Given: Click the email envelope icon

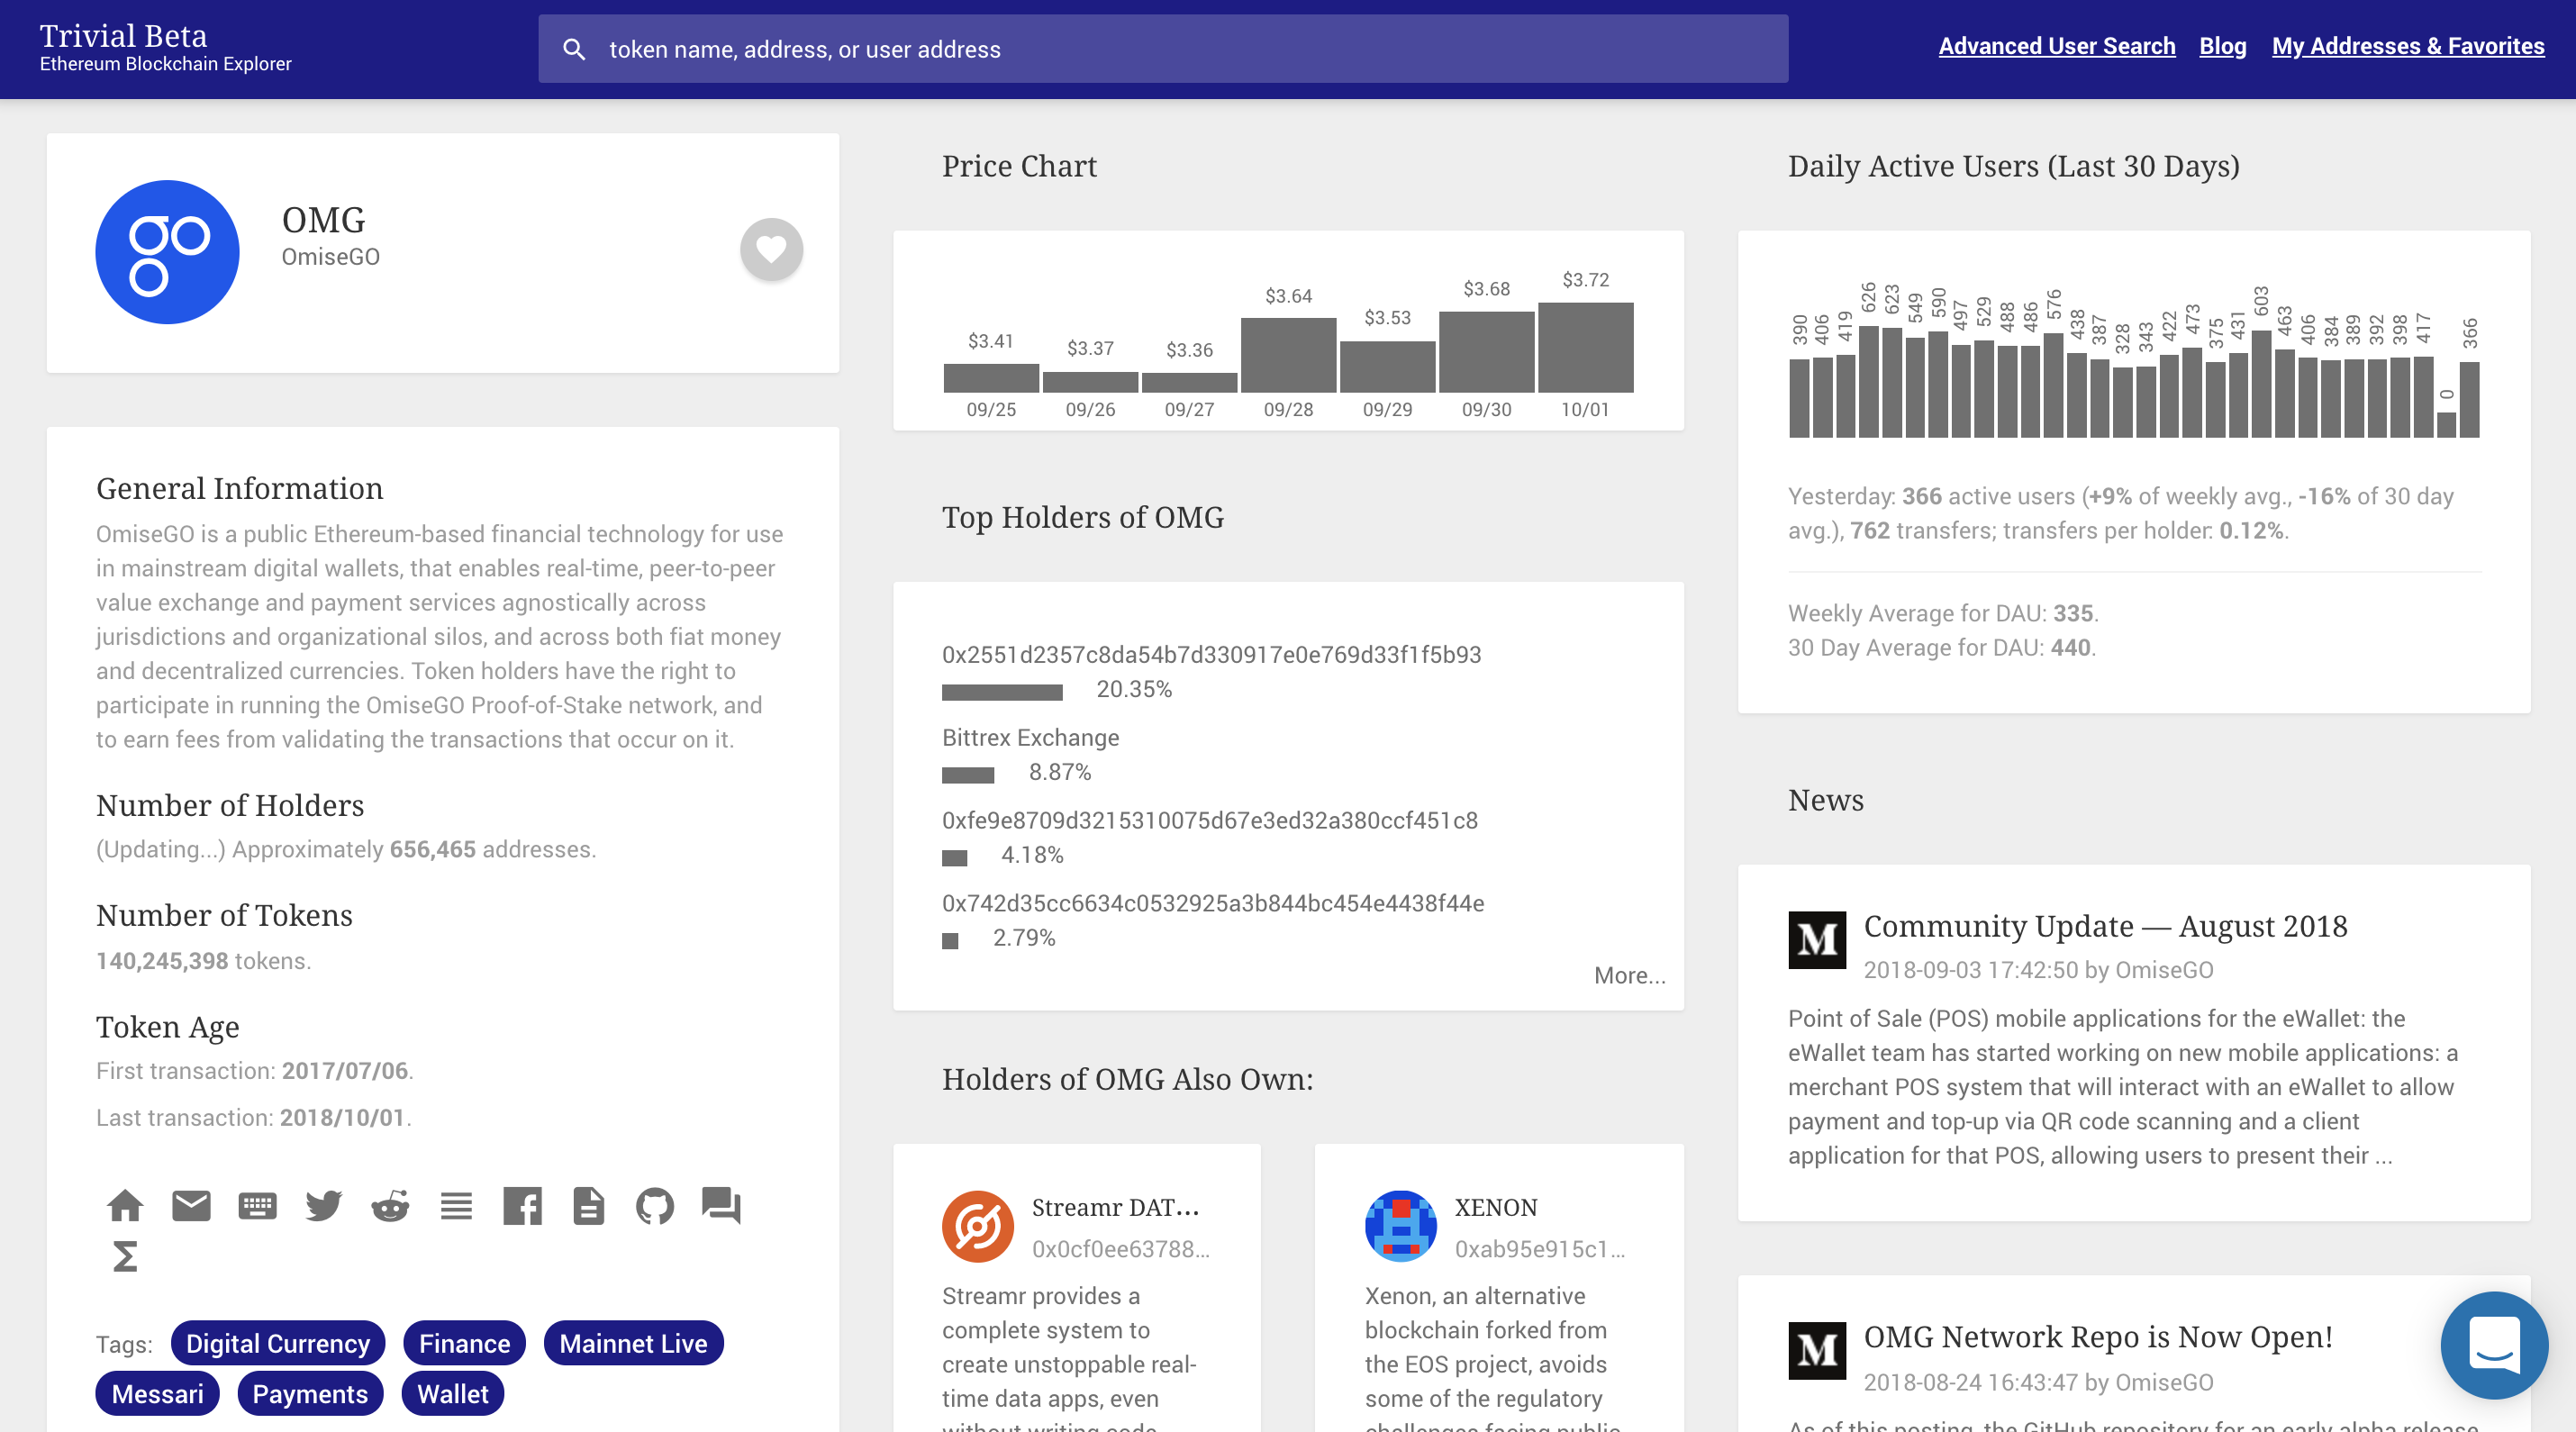Looking at the screenshot, I should click(191, 1206).
